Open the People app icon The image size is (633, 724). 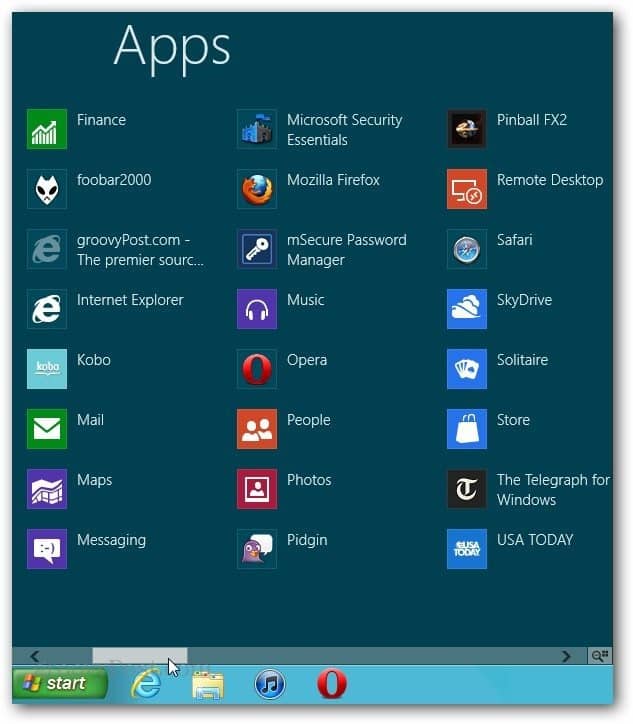point(257,429)
